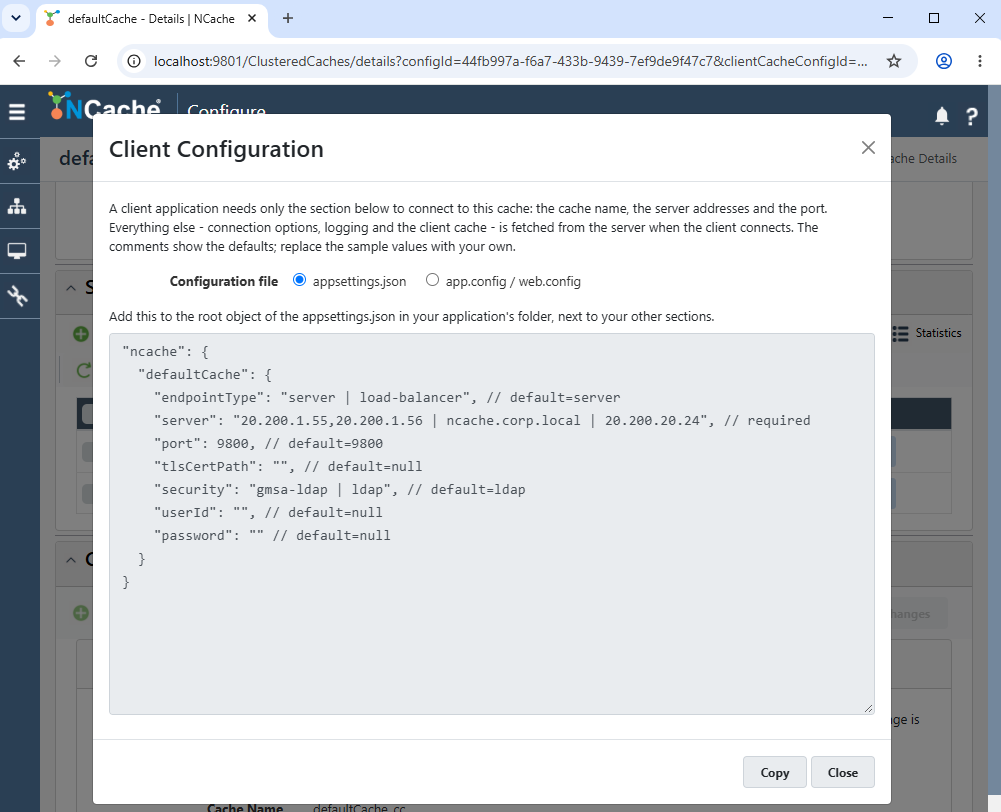Bookmark this page with the star icon
1001x812 pixels.
coord(894,61)
